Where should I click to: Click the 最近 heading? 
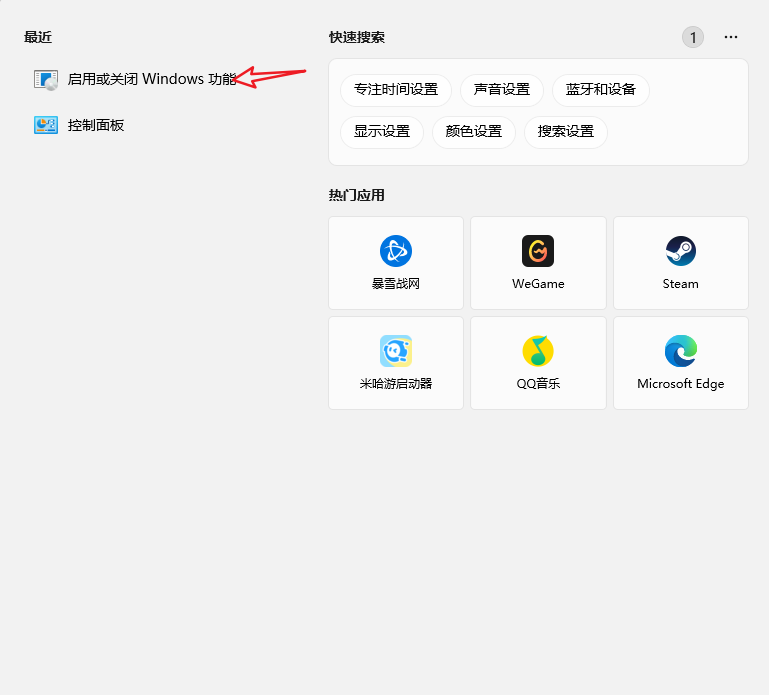(38, 37)
